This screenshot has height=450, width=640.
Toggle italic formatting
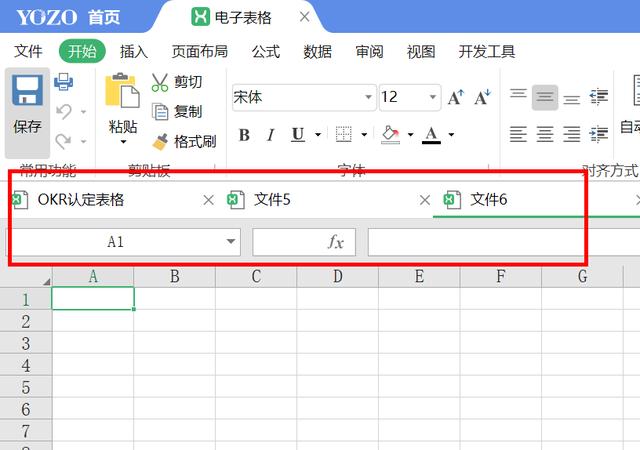point(270,134)
